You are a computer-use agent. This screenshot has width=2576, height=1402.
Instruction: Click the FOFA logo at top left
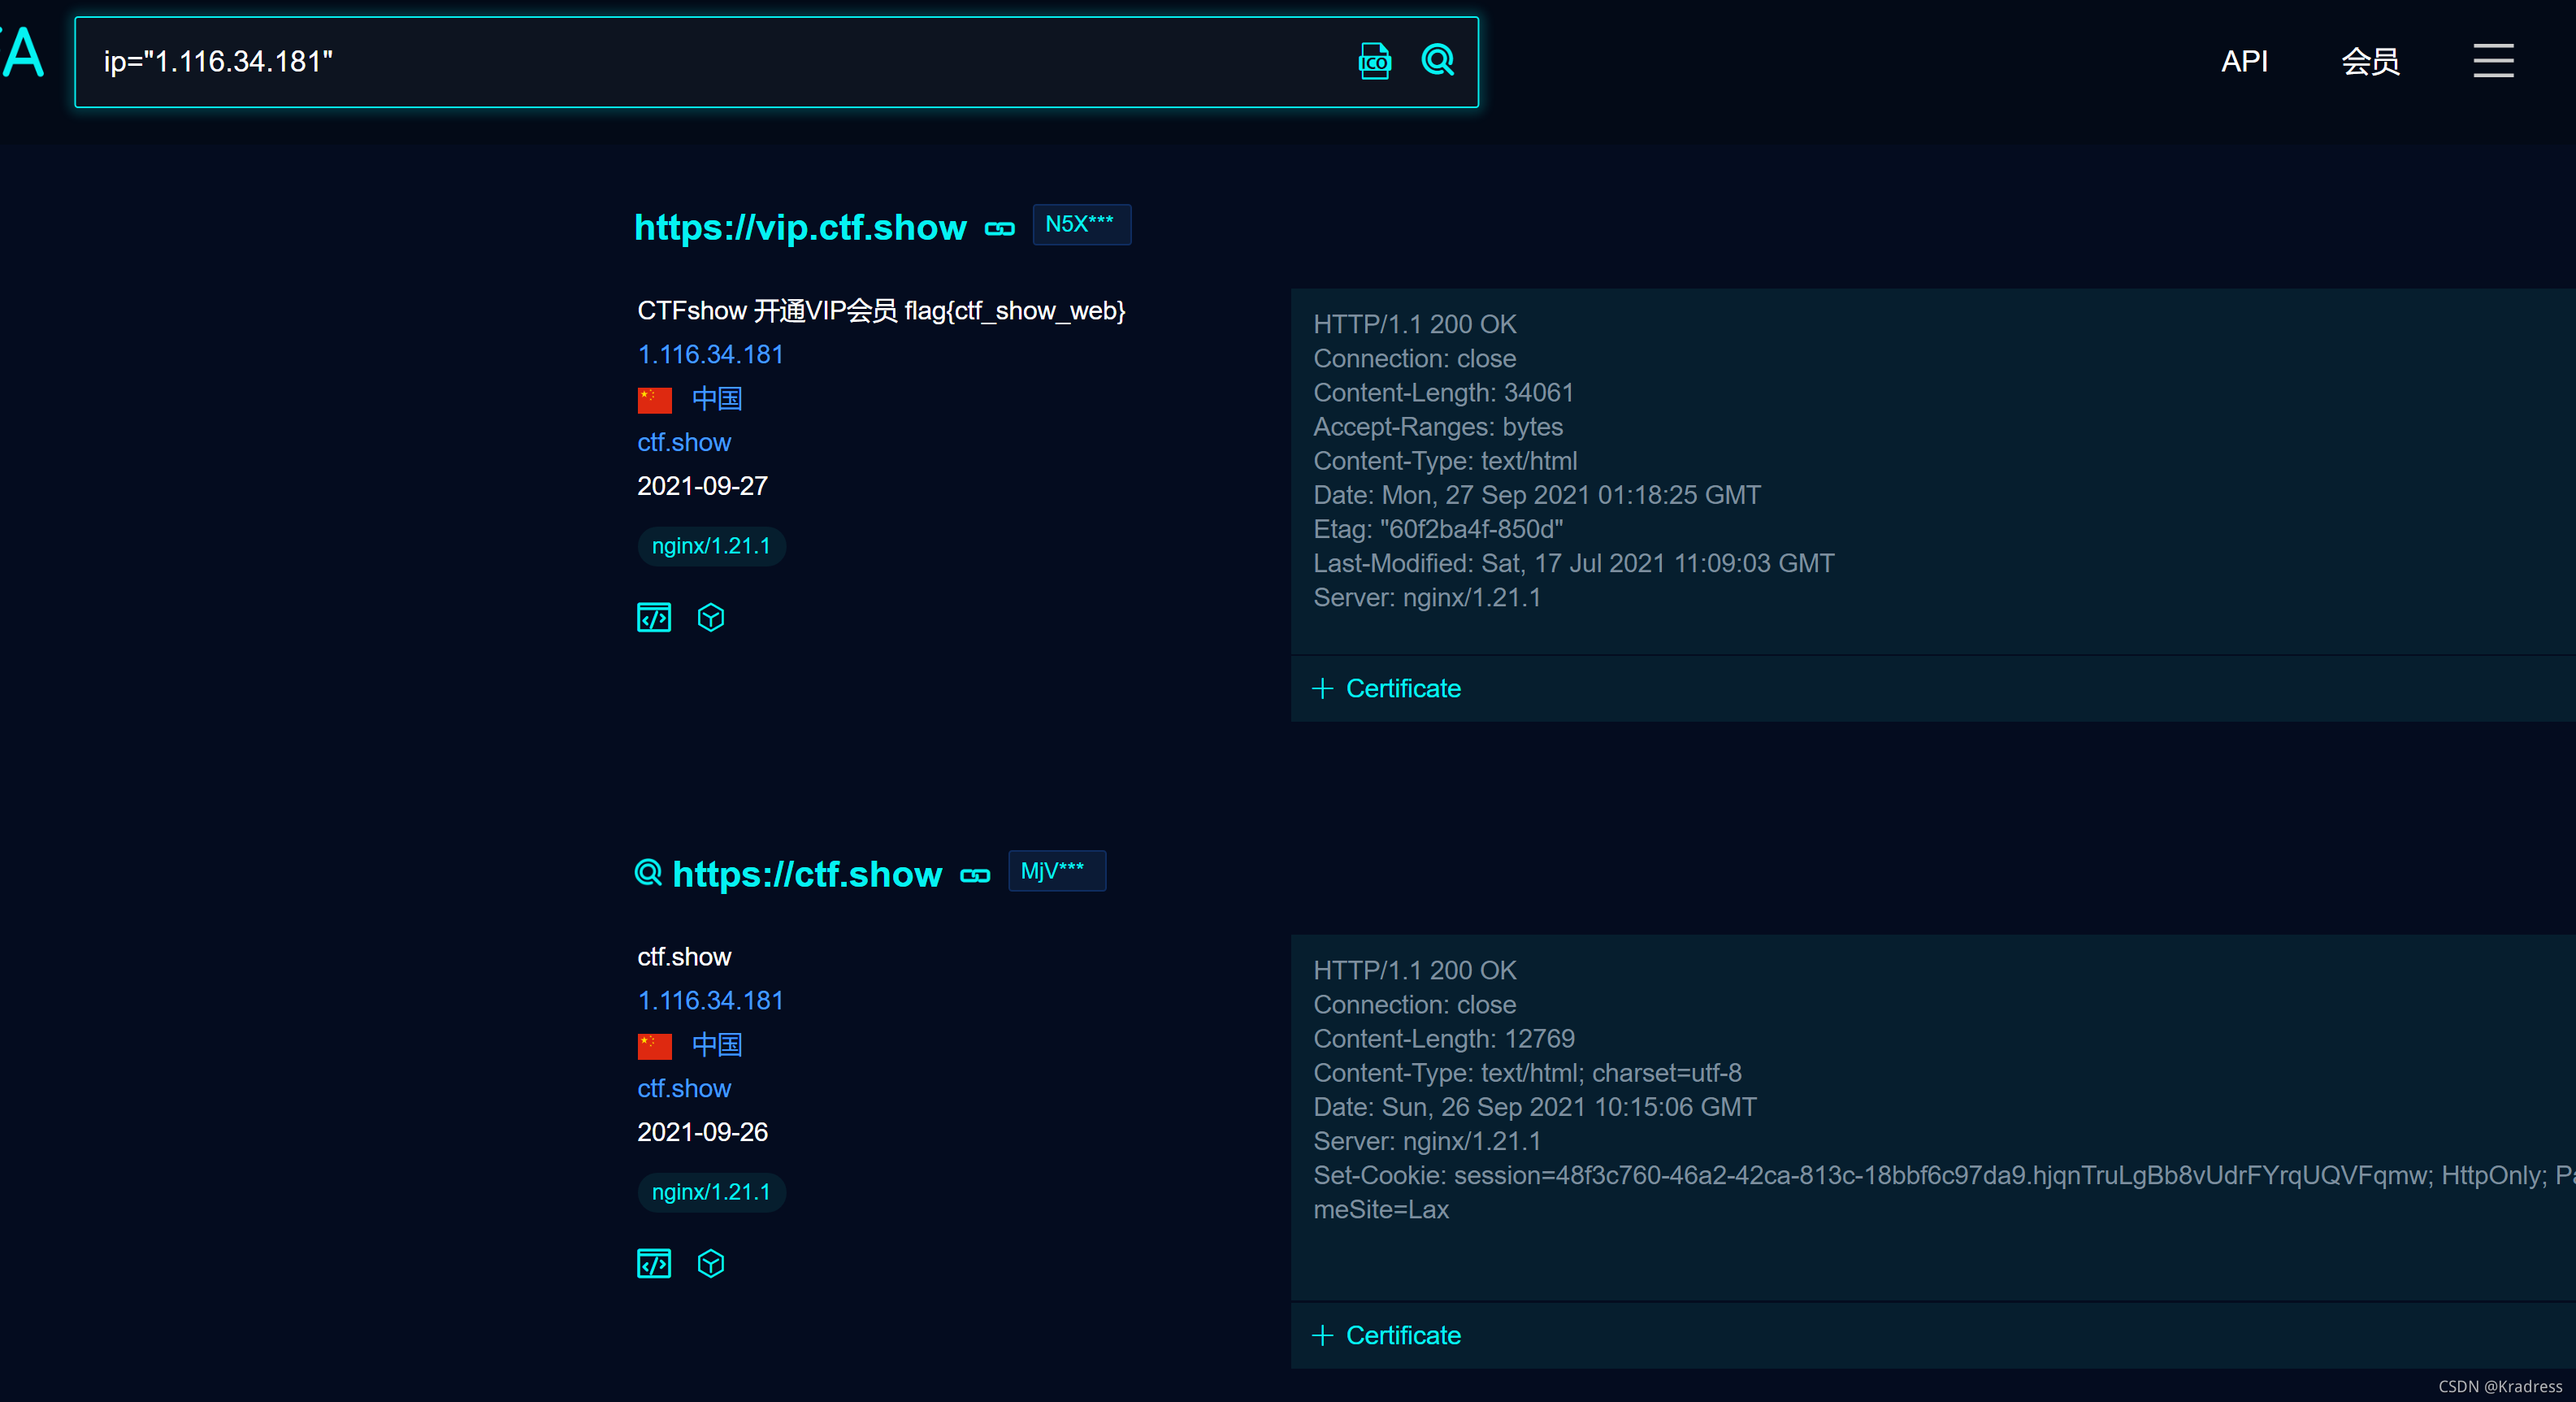coord(22,52)
